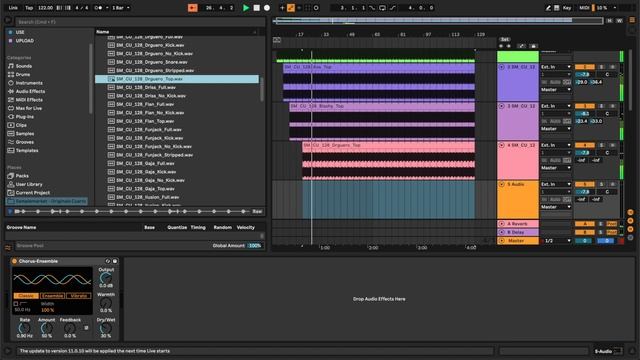
Task: Click the Arrangement Record button
Action: [267, 8]
